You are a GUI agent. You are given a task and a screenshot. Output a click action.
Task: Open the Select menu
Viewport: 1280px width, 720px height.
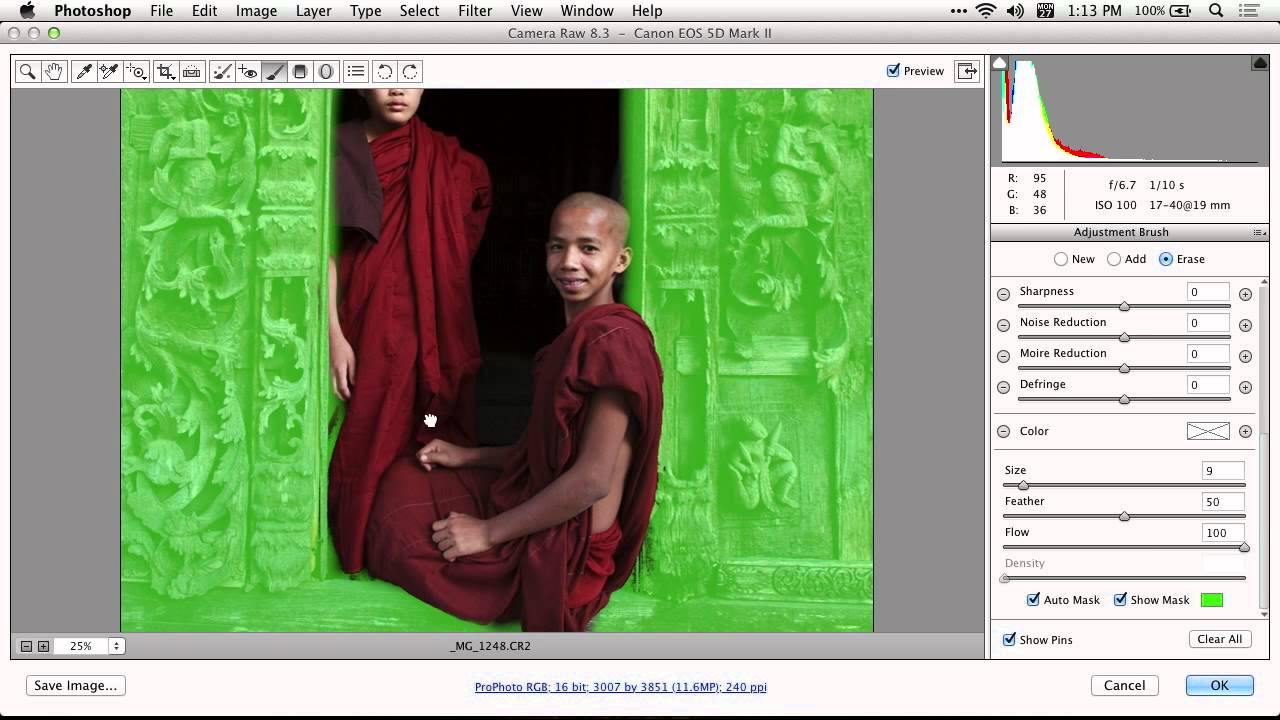pos(419,11)
